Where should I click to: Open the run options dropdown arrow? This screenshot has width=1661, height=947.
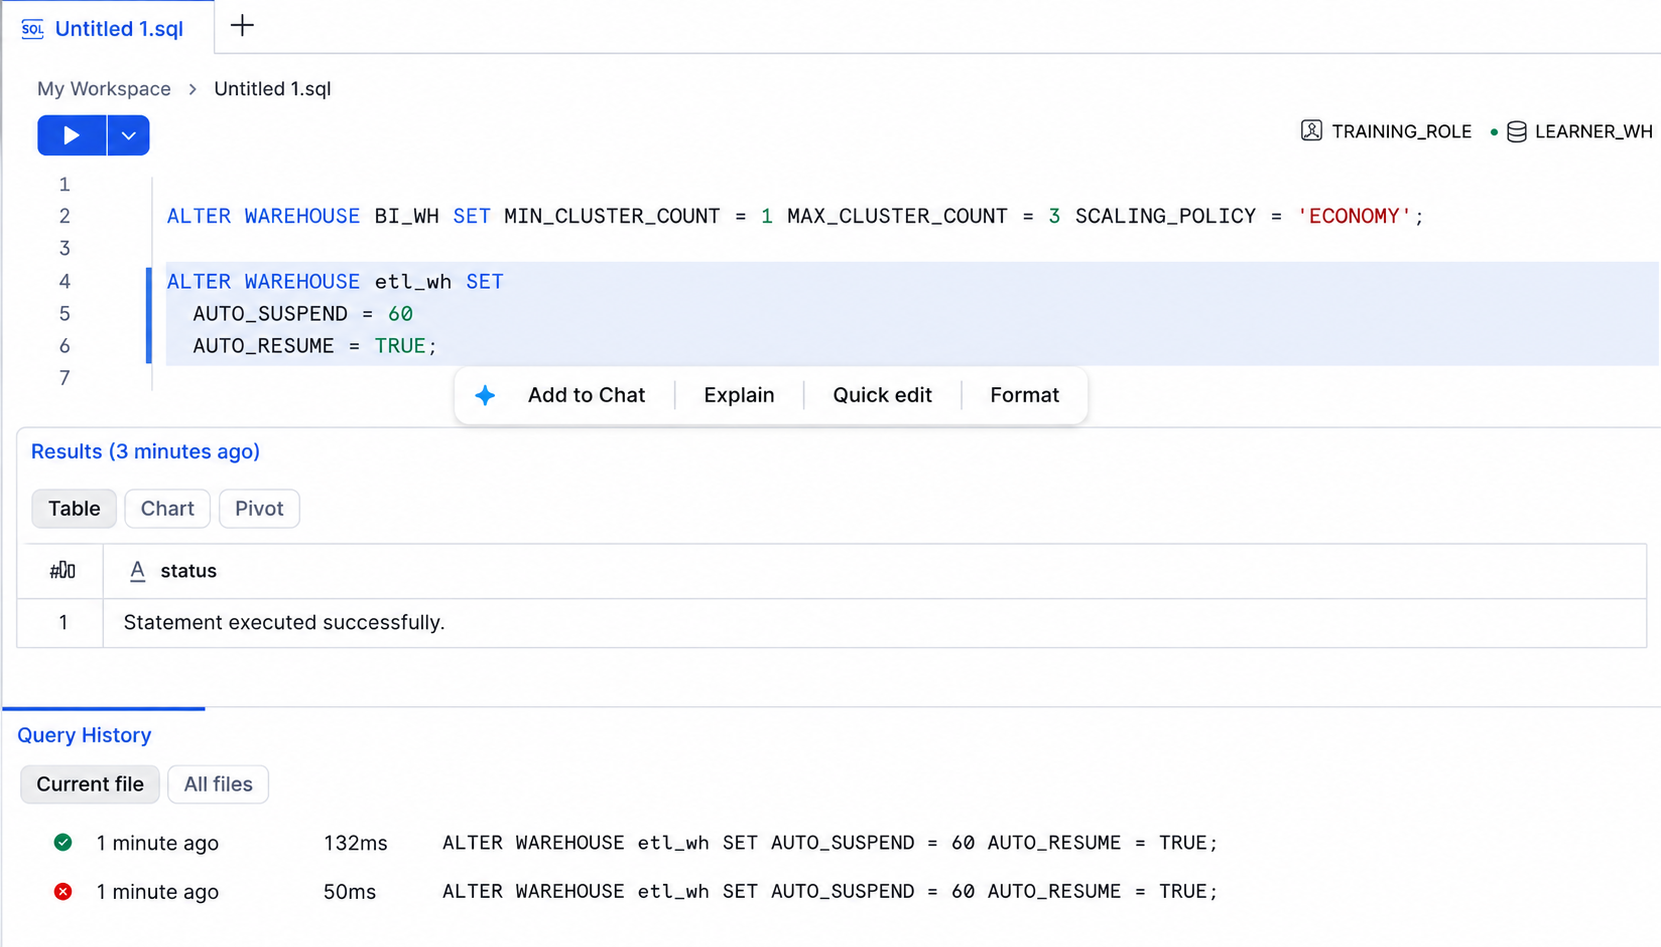[x=128, y=135]
